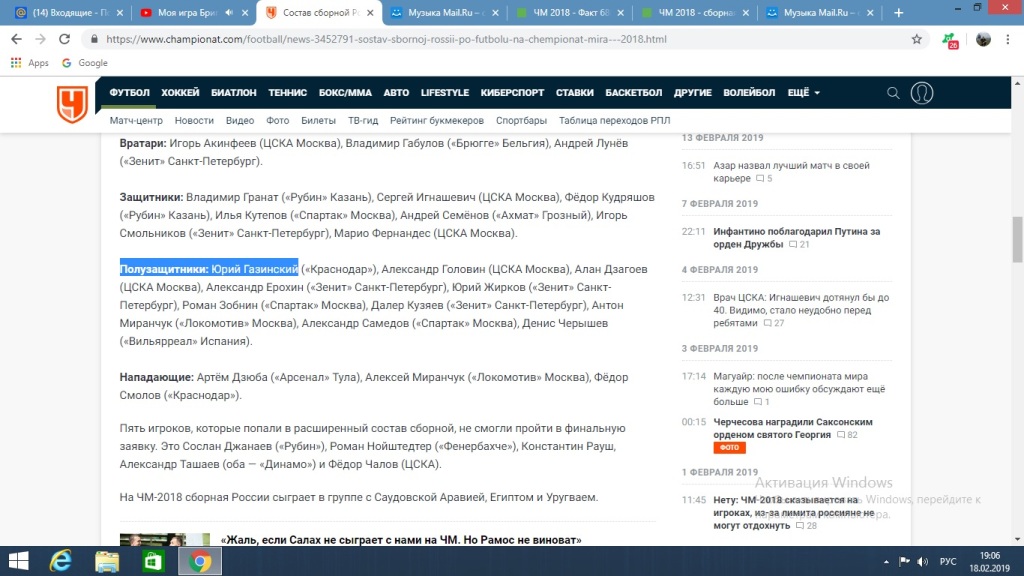The height and width of the screenshot is (576, 1024).
Task: Open Windows Start button
Action: click(18, 561)
